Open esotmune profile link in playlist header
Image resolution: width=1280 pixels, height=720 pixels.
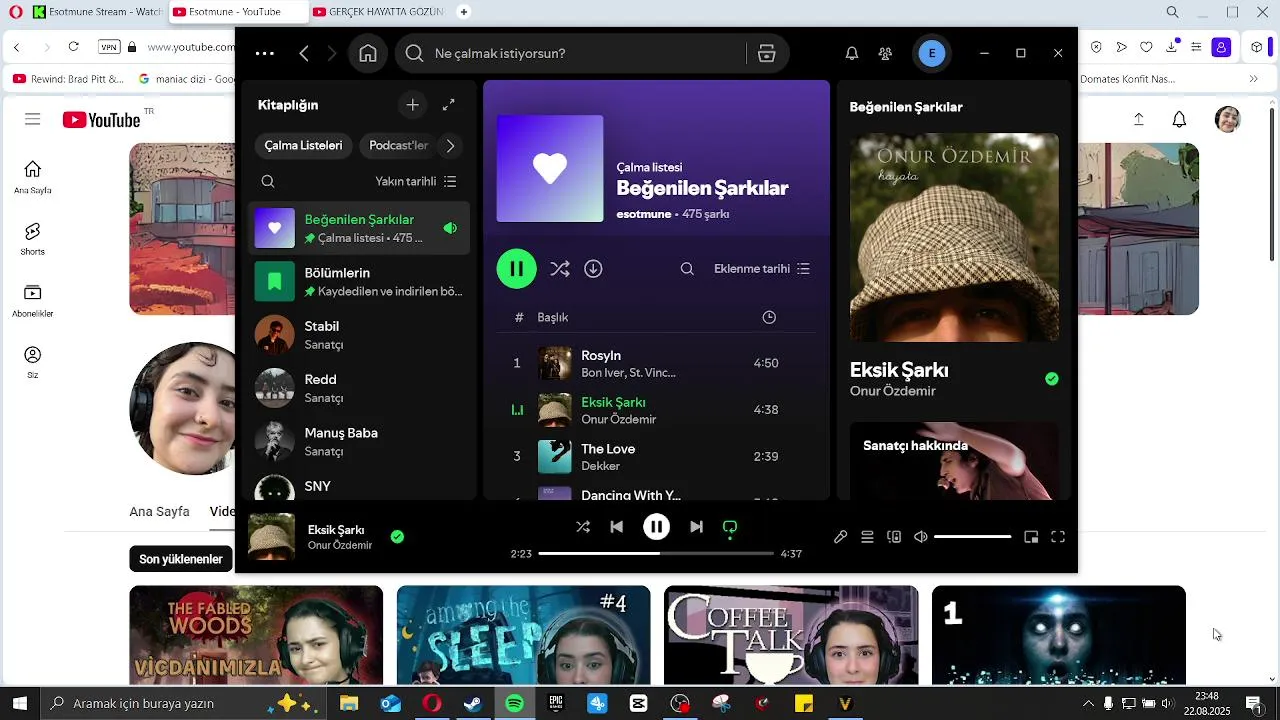pyautogui.click(x=644, y=214)
